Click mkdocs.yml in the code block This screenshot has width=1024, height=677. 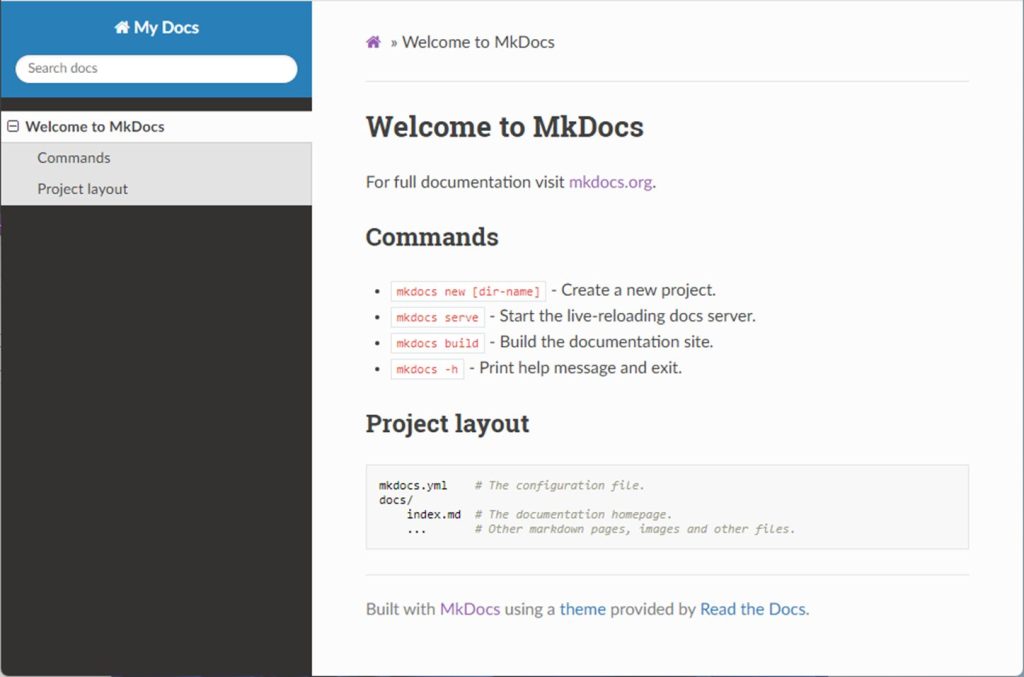tap(413, 485)
